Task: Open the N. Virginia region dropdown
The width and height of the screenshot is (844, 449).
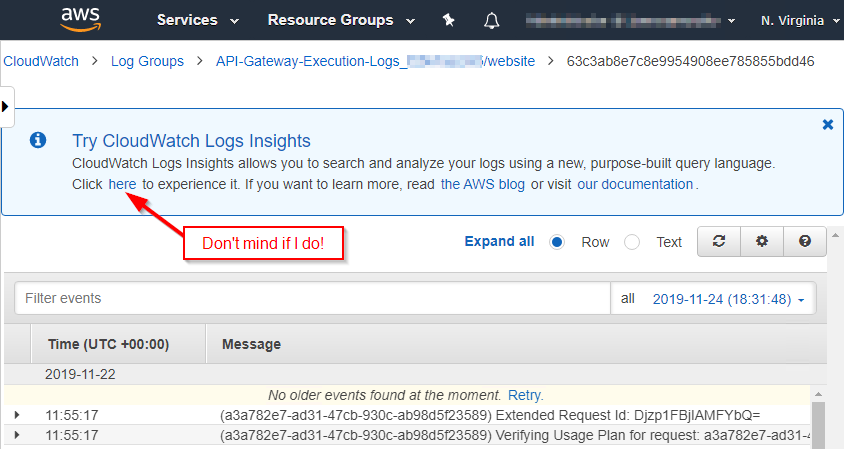Action: coord(800,20)
